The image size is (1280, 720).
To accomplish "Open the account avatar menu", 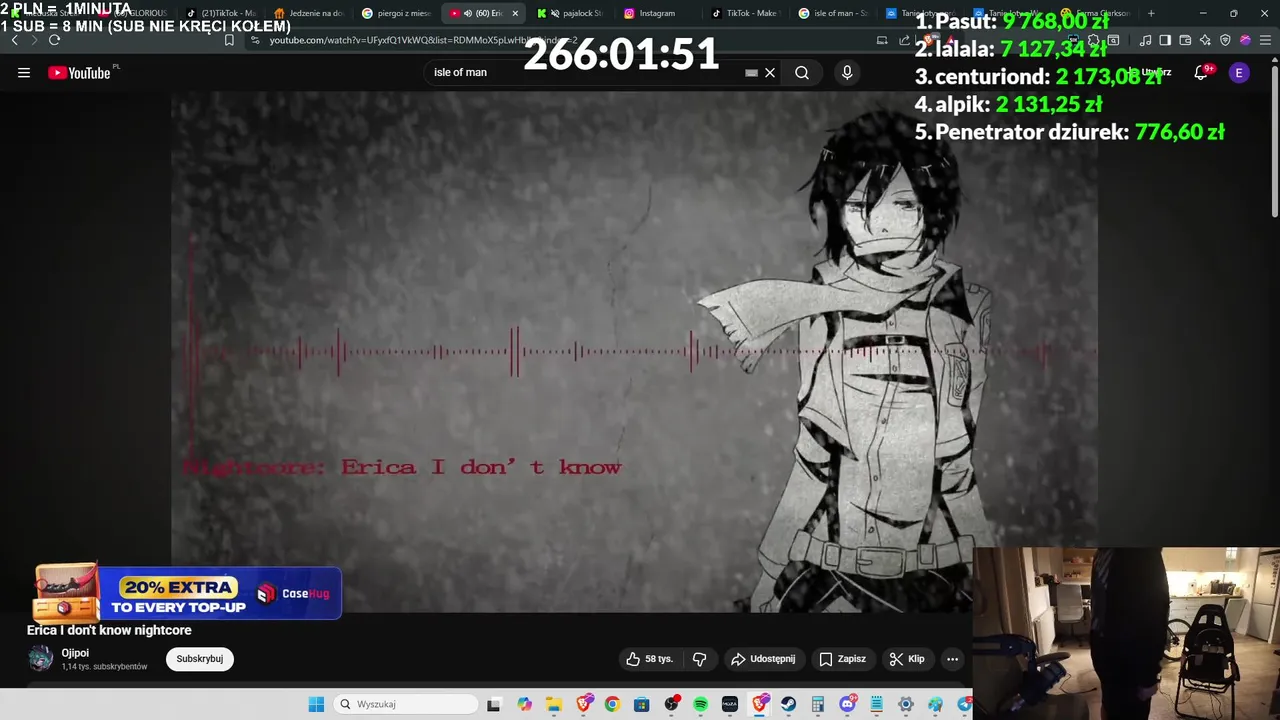I will [1239, 73].
